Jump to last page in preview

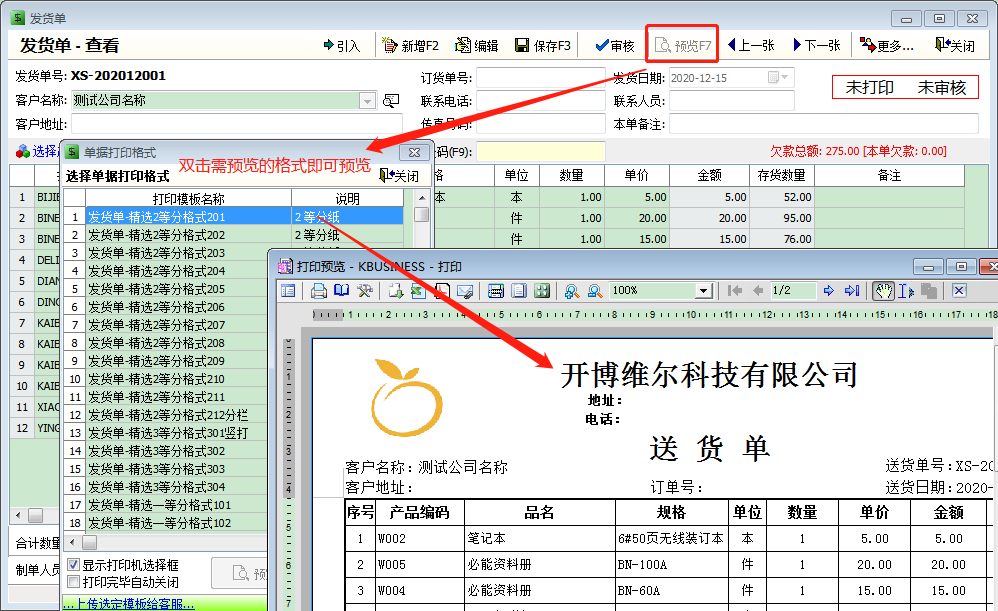tap(852, 291)
